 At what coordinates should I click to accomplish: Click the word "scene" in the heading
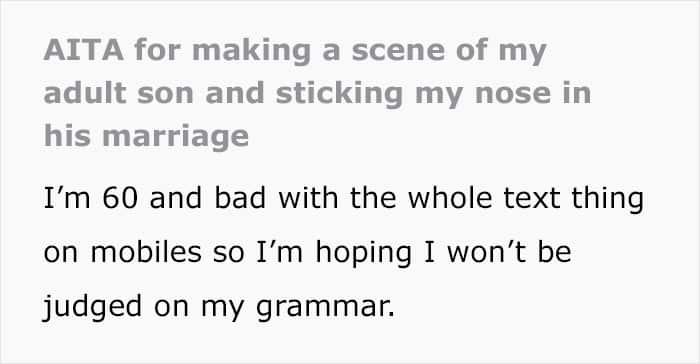click(x=398, y=50)
